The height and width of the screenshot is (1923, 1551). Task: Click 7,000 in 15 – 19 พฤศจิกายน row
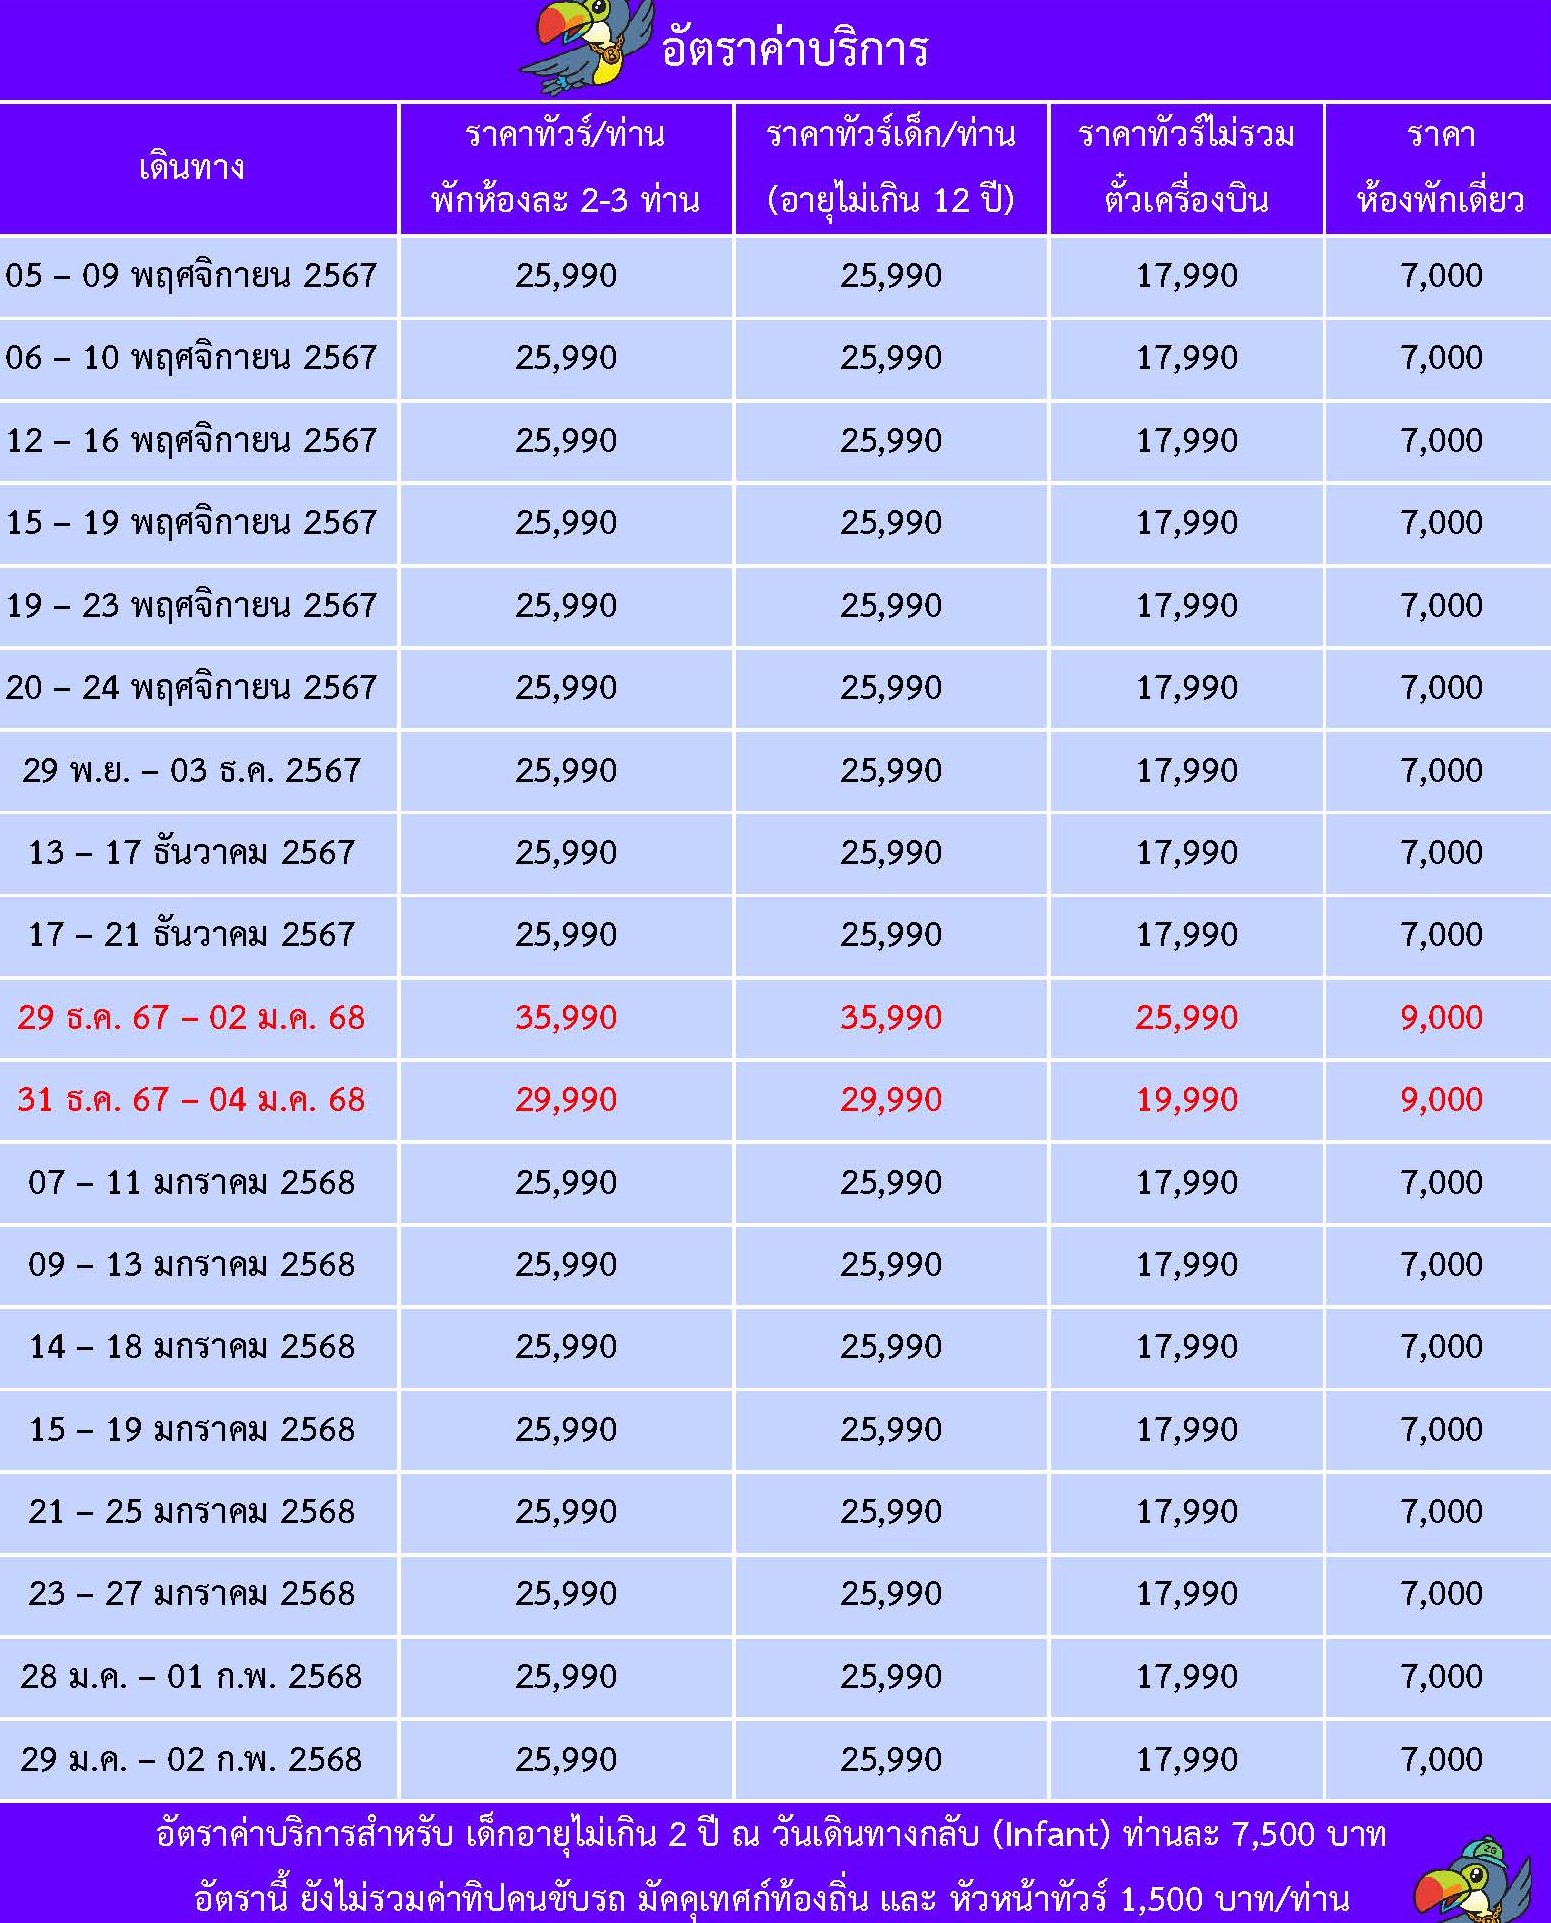(x=1441, y=522)
